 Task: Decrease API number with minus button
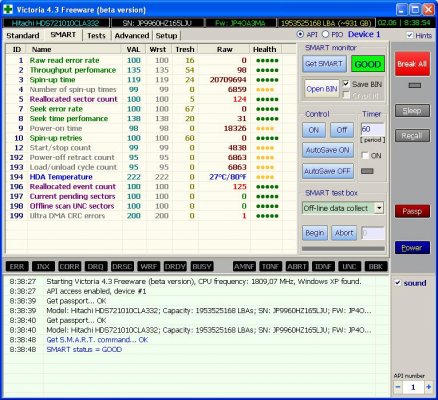pos(398,387)
